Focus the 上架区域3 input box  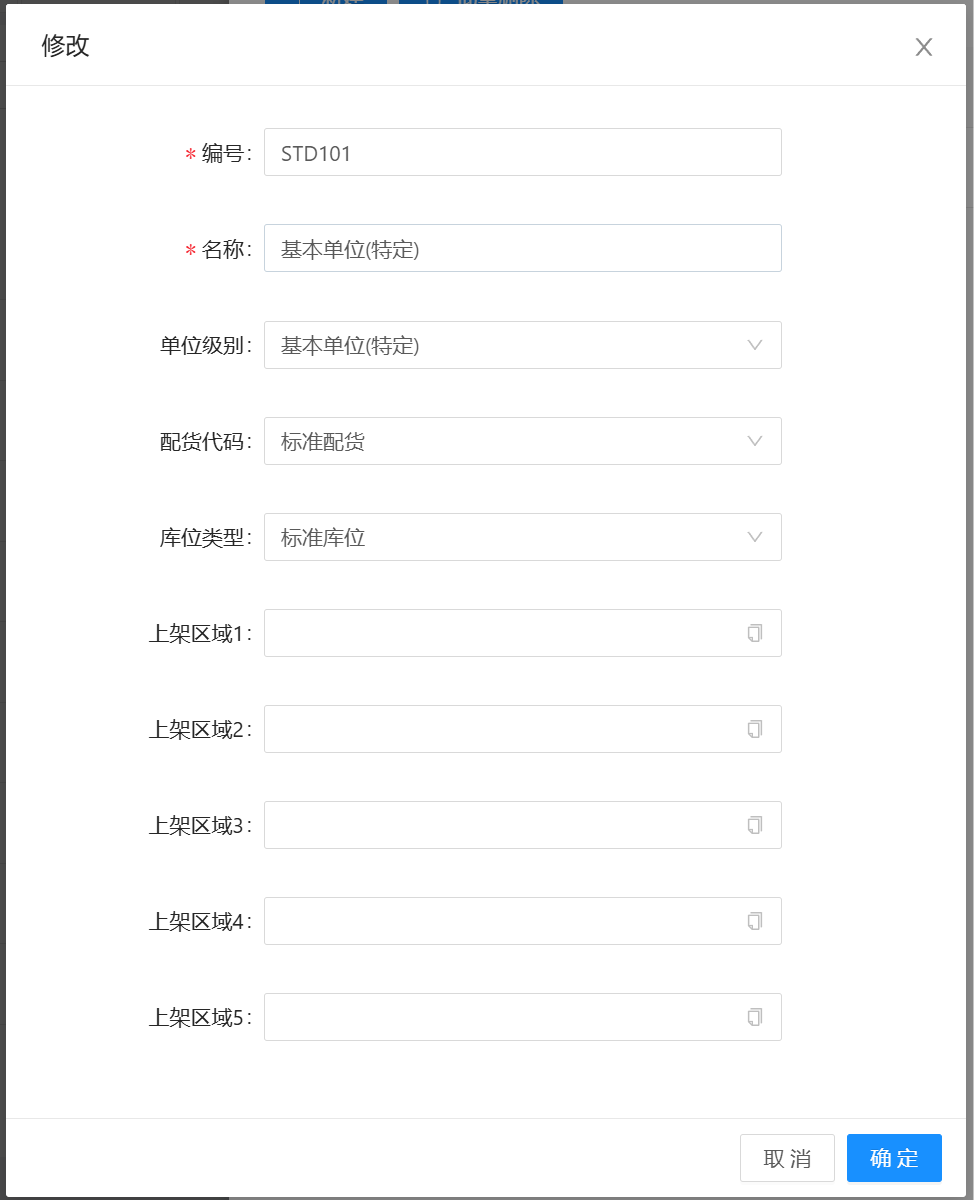[x=500, y=825]
